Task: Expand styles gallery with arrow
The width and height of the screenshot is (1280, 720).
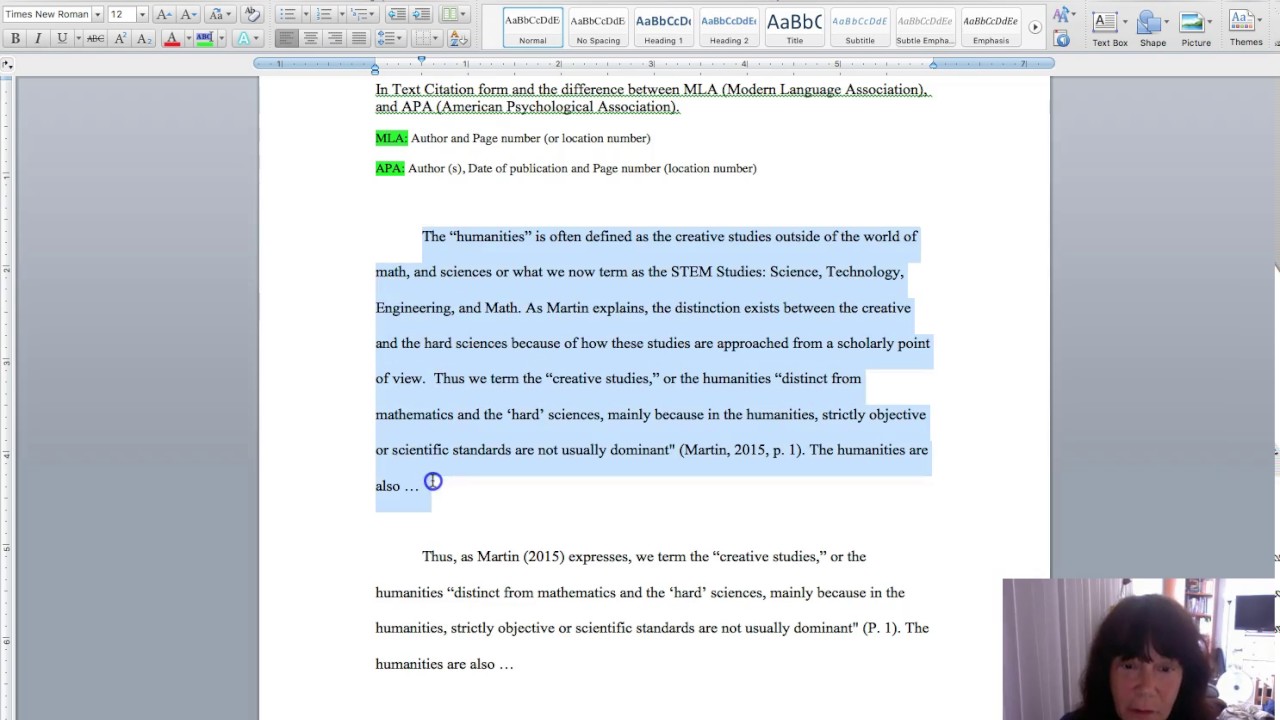Action: pyautogui.click(x=1035, y=27)
